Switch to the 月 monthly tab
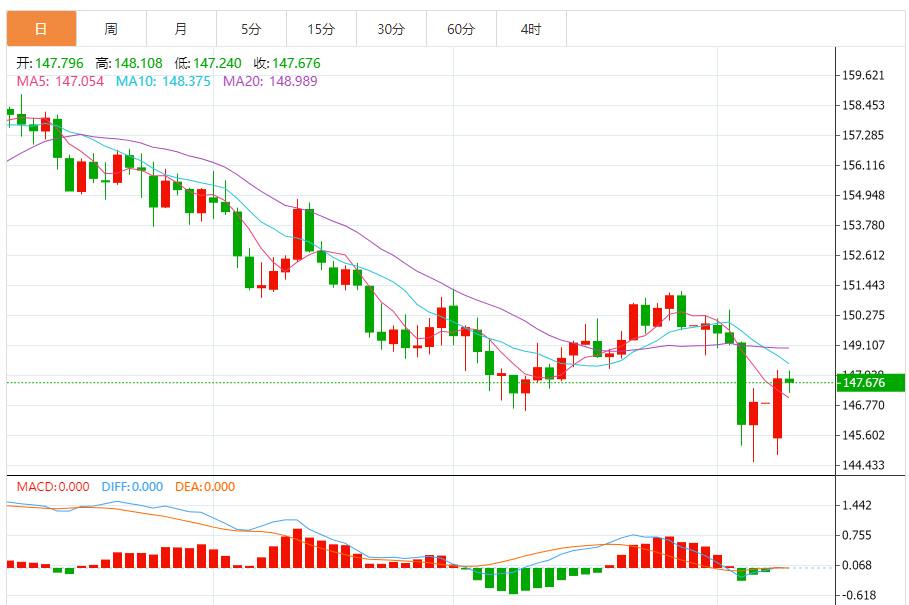This screenshot has width=909, height=605. [181, 28]
